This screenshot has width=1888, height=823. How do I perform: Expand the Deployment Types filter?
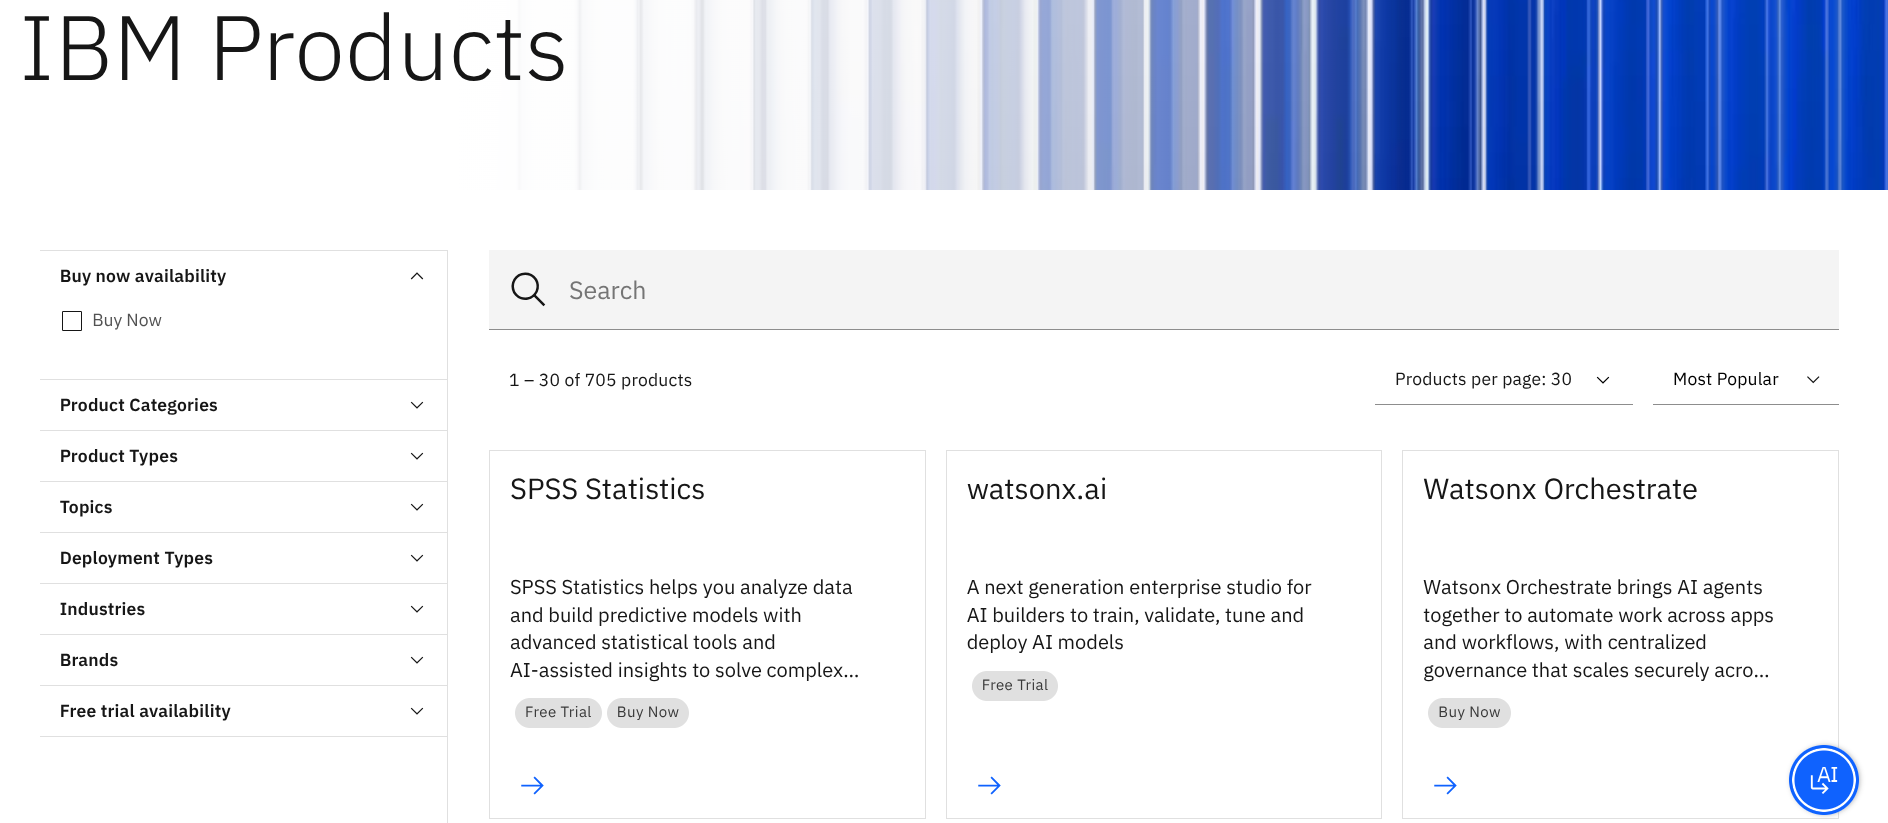pos(243,558)
